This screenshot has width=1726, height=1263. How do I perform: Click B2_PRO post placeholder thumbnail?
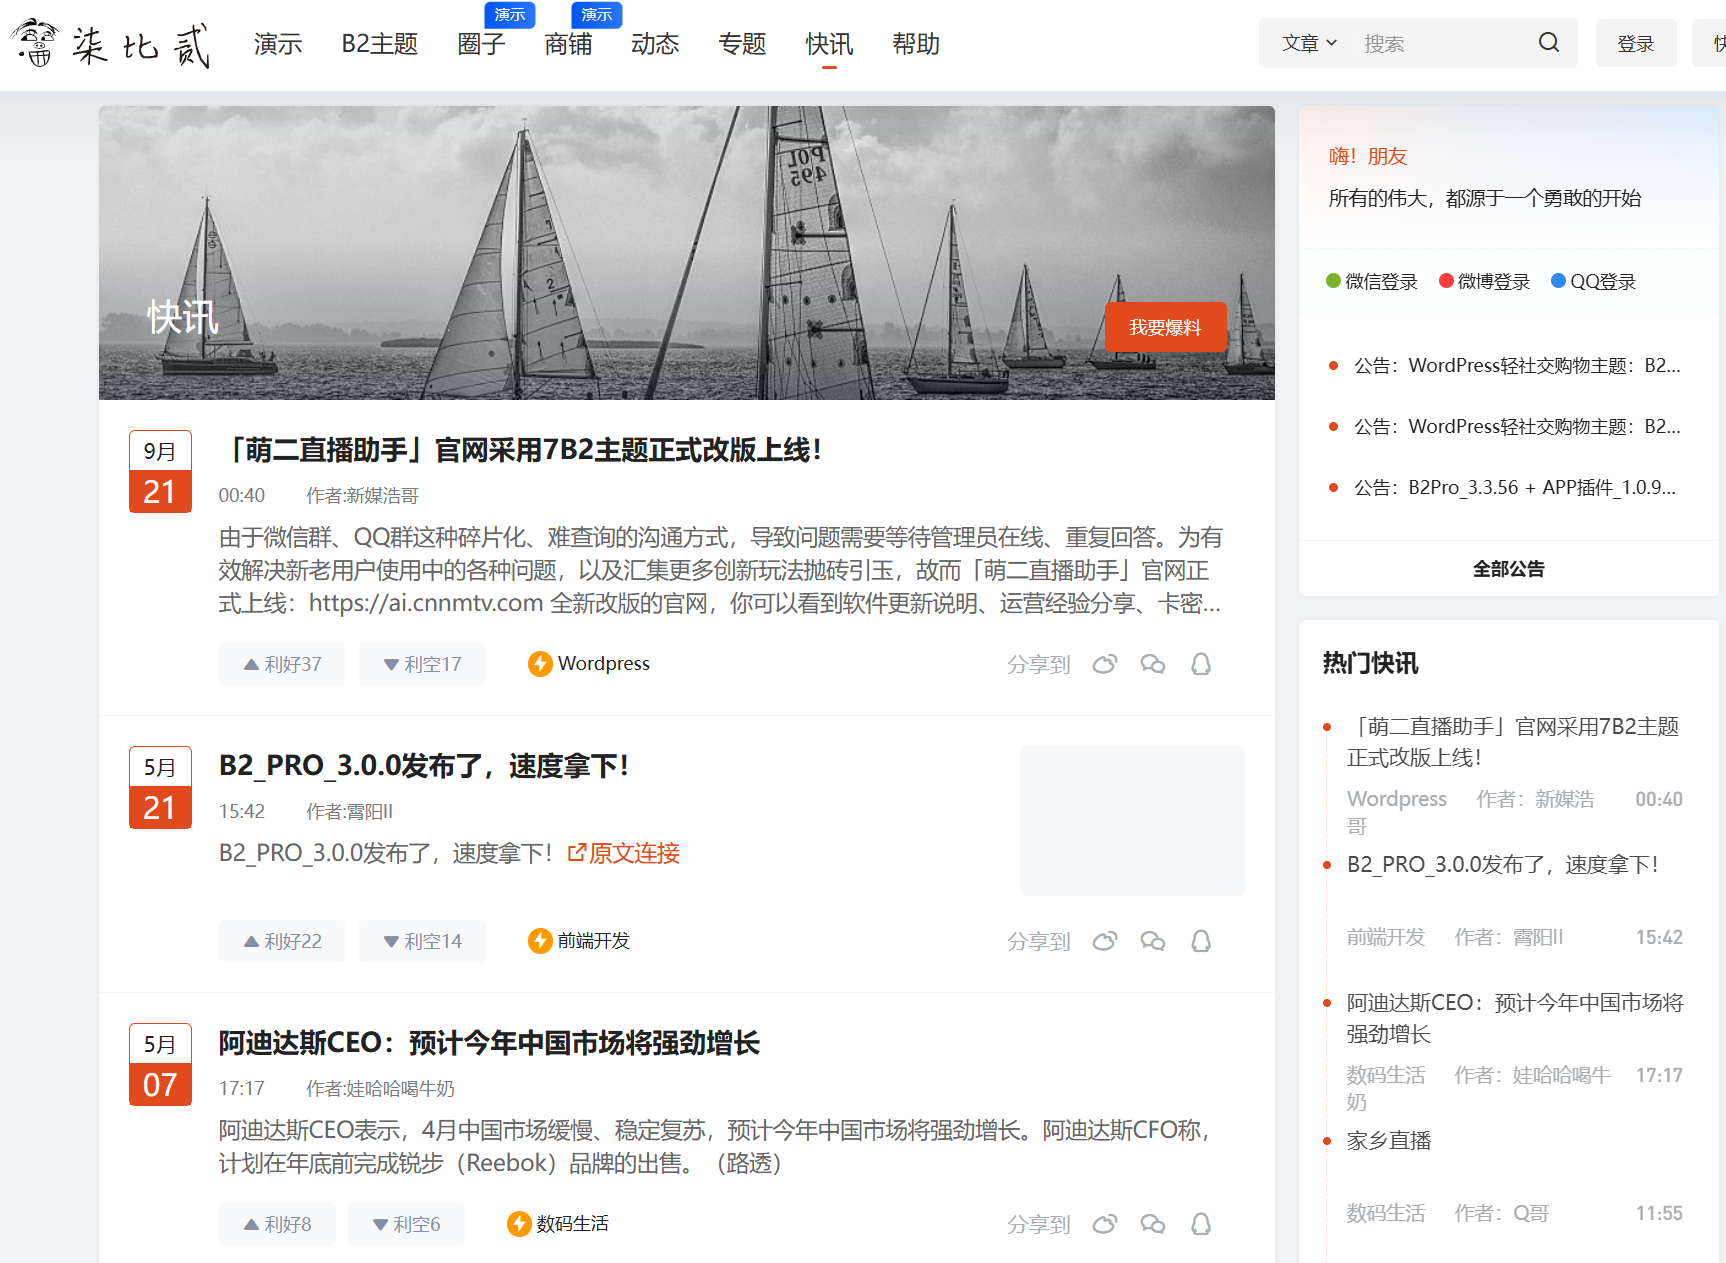pos(1132,820)
